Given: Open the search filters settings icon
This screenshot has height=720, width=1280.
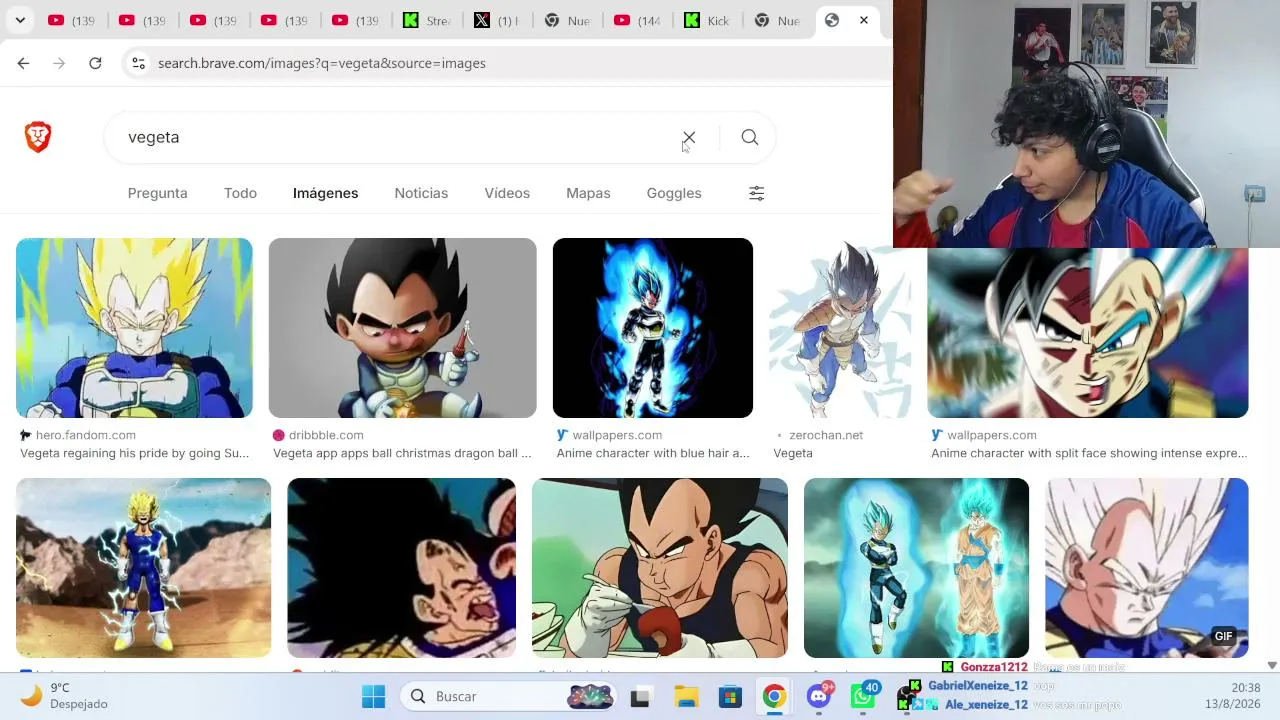Looking at the screenshot, I should pos(757,193).
